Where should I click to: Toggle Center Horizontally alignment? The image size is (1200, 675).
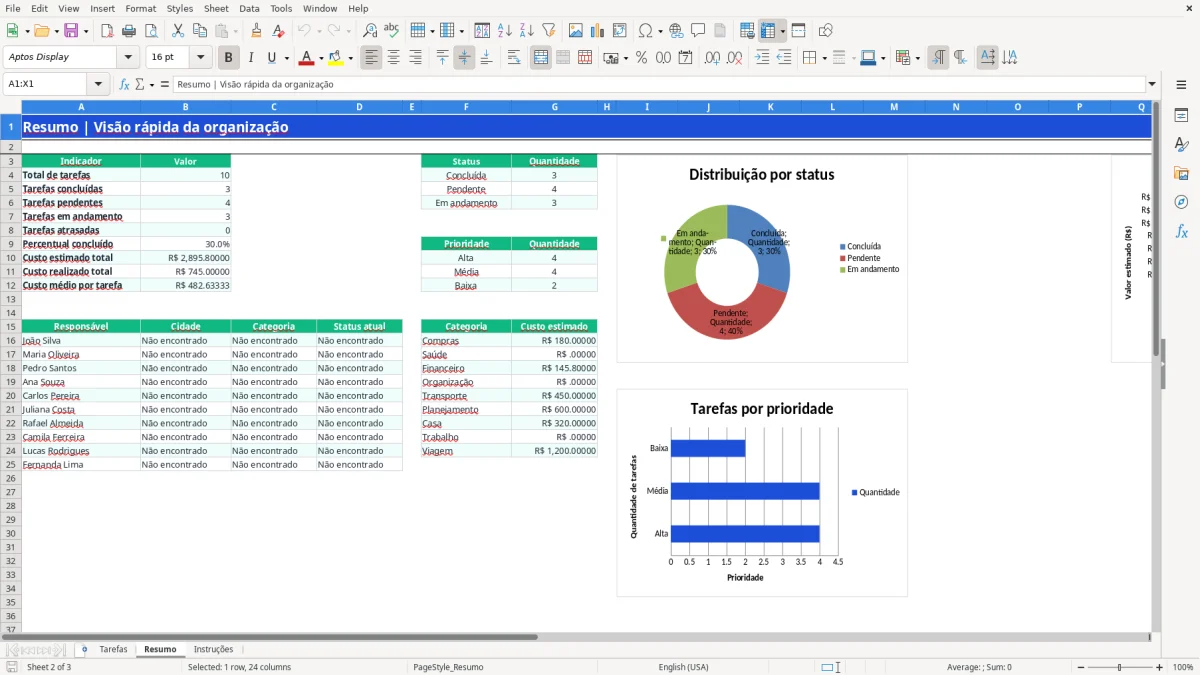coord(393,58)
